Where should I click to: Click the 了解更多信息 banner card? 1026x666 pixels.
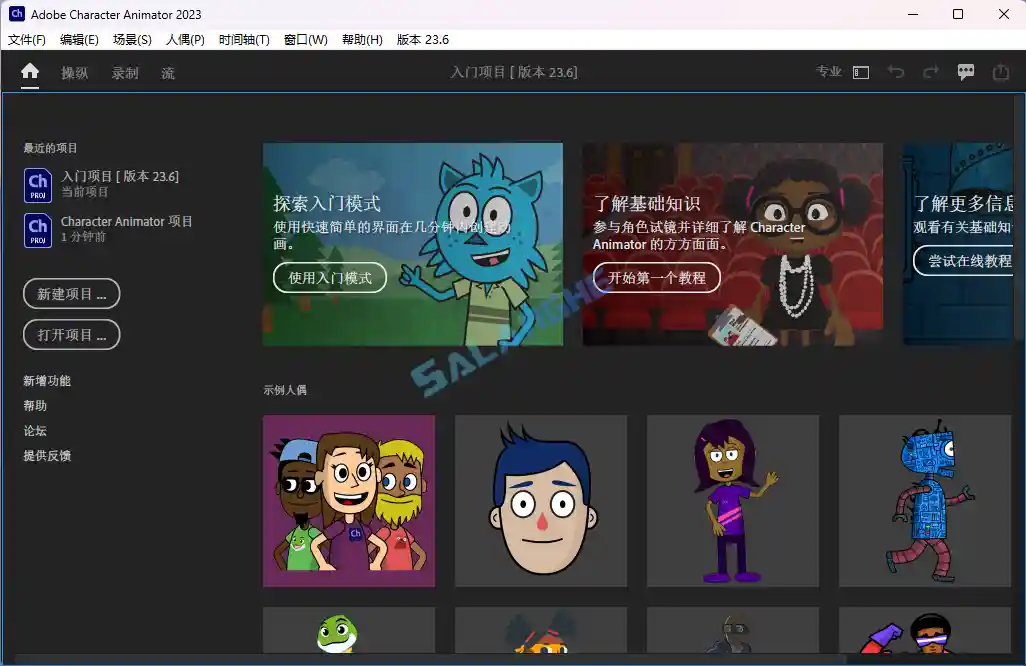(959, 244)
